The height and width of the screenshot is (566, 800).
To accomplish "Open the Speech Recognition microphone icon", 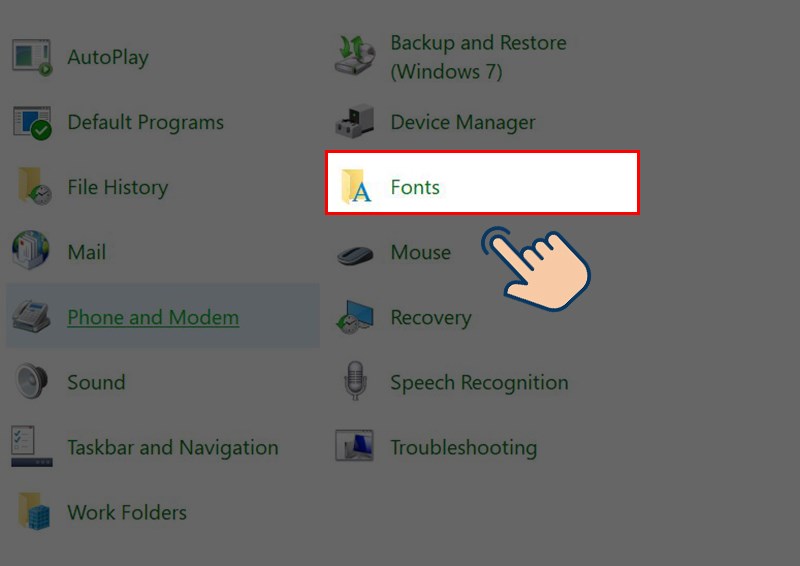I will (x=355, y=382).
